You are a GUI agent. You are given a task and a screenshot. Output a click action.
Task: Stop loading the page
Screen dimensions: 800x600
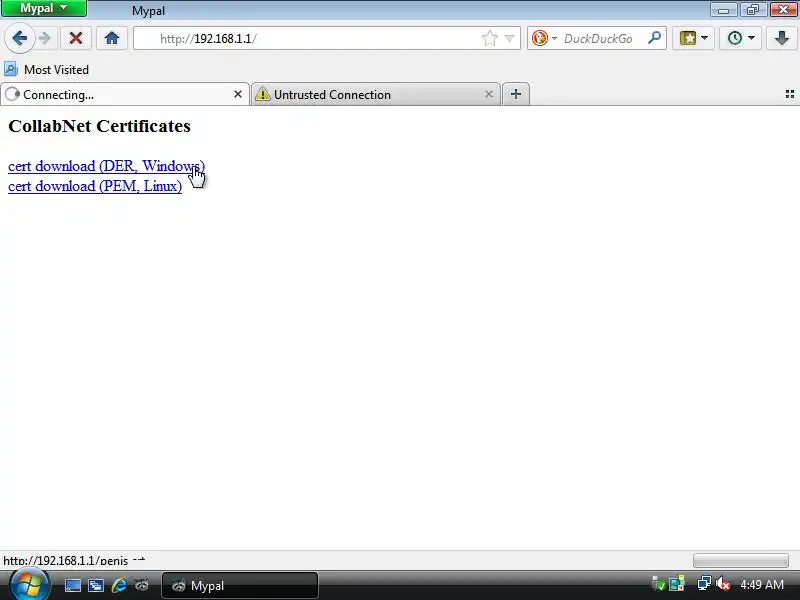click(x=76, y=38)
